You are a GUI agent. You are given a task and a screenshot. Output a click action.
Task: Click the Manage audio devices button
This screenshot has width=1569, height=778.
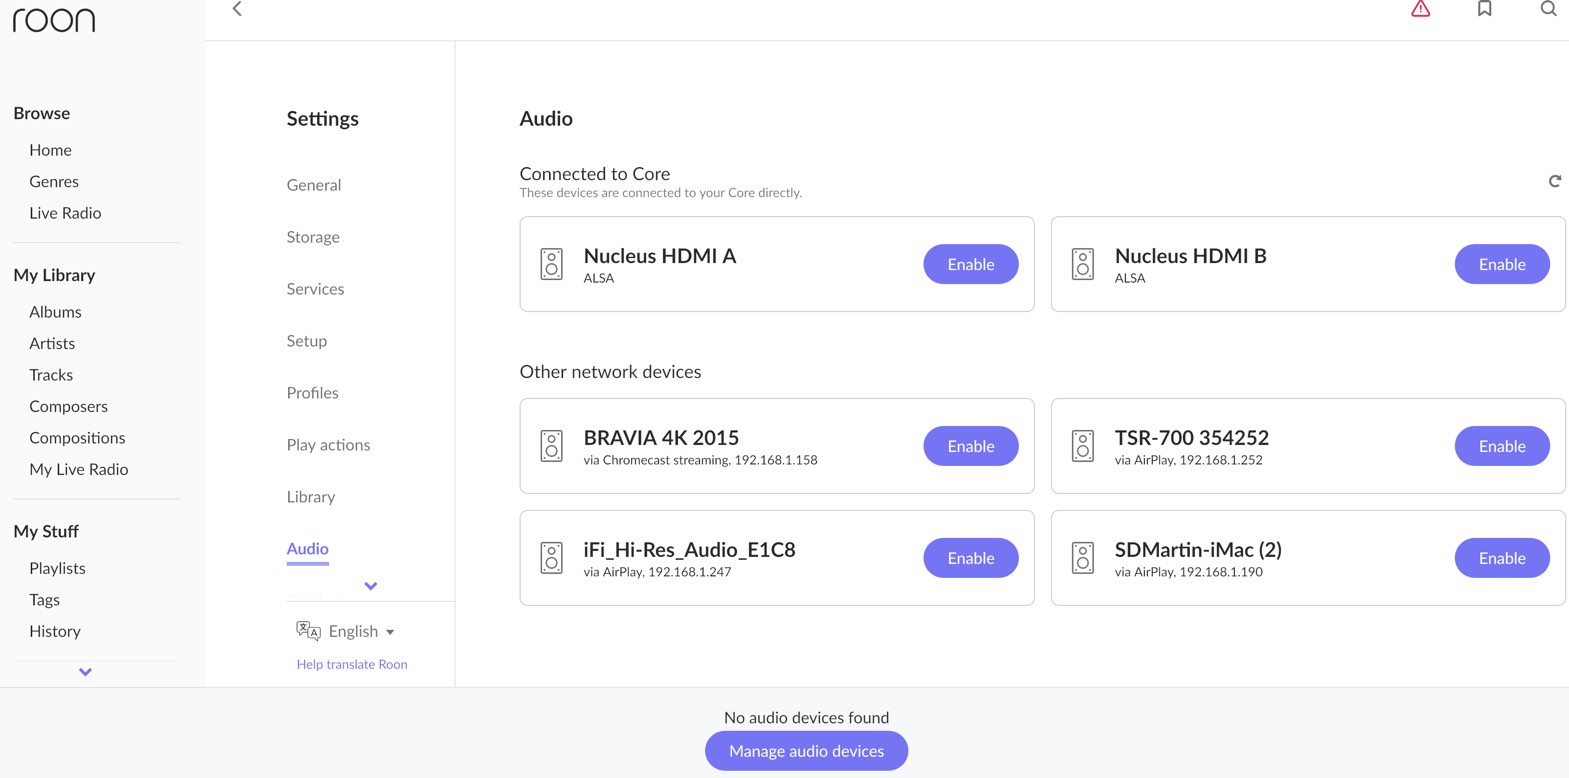pos(806,751)
